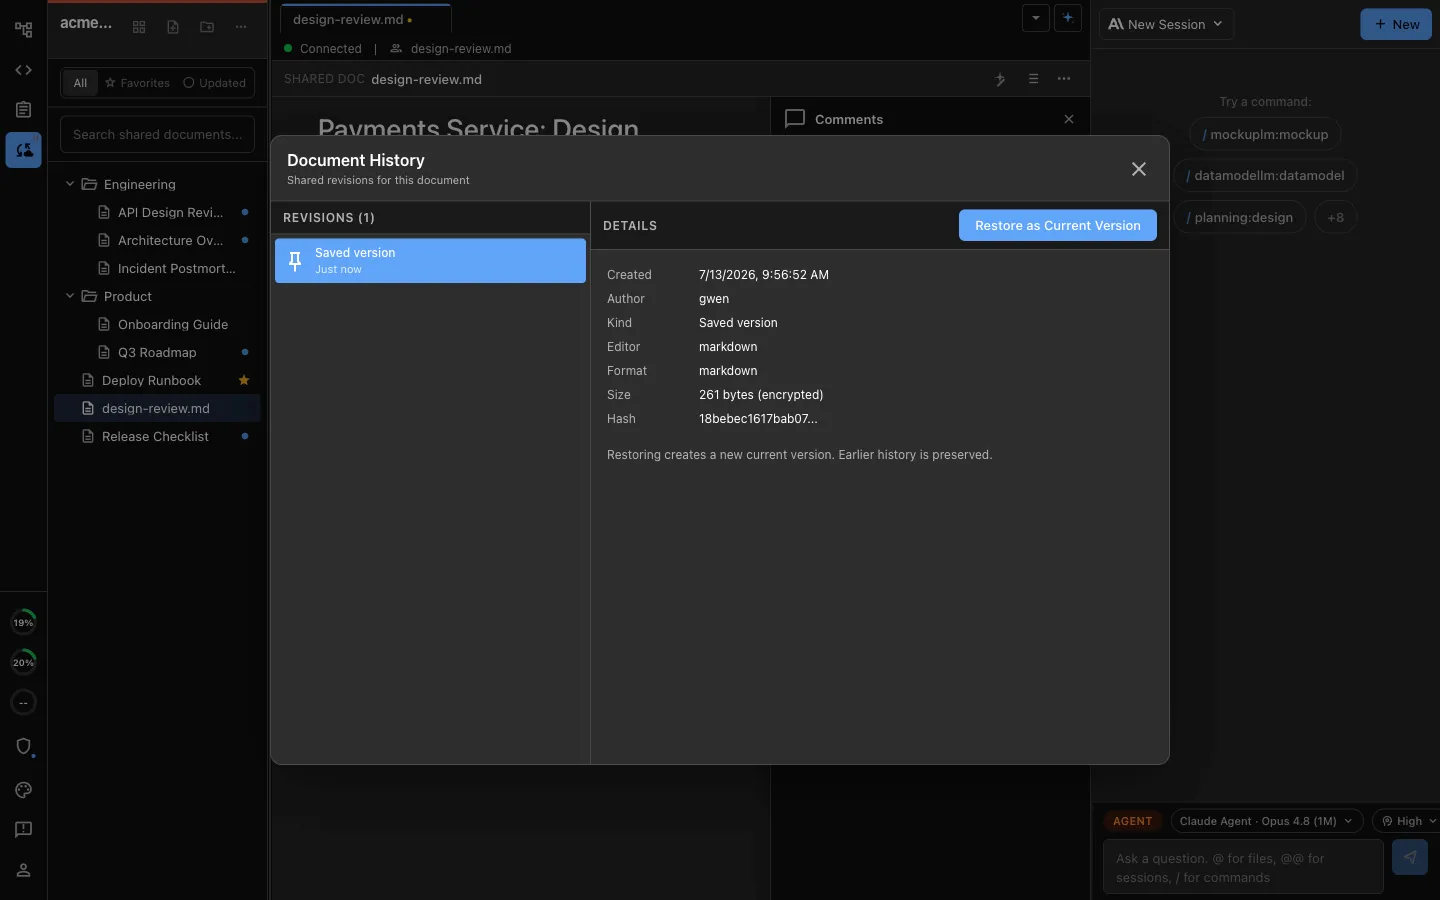Open the theme palette icon in left rail
Screen dimensions: 1440x900
point(23,790)
